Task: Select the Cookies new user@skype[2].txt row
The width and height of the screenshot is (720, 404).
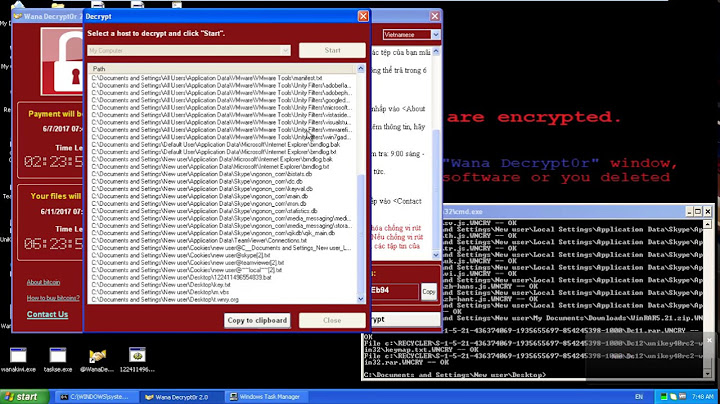Action: click(180, 255)
